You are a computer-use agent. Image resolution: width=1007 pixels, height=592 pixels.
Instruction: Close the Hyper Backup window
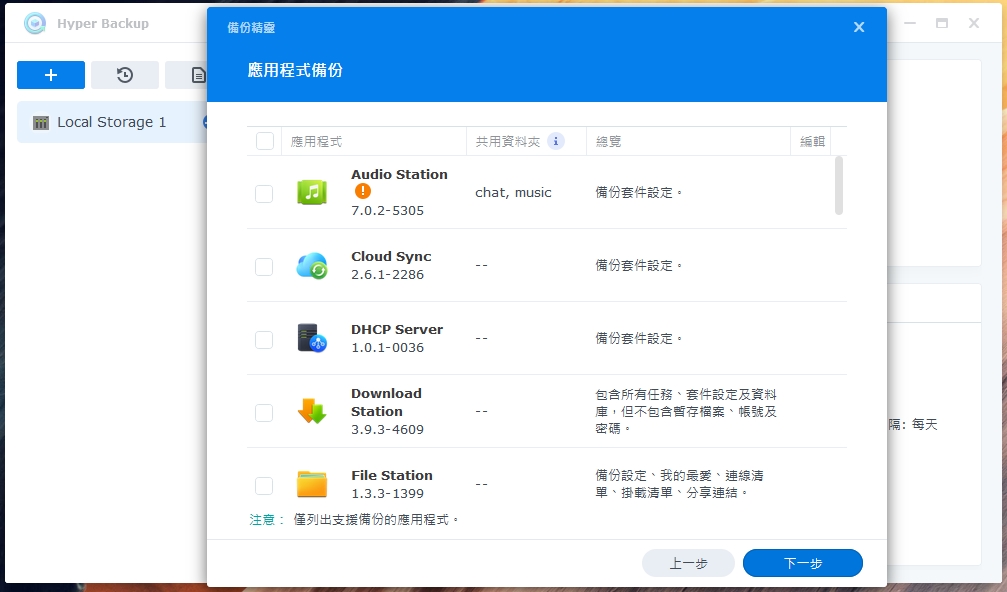click(974, 23)
